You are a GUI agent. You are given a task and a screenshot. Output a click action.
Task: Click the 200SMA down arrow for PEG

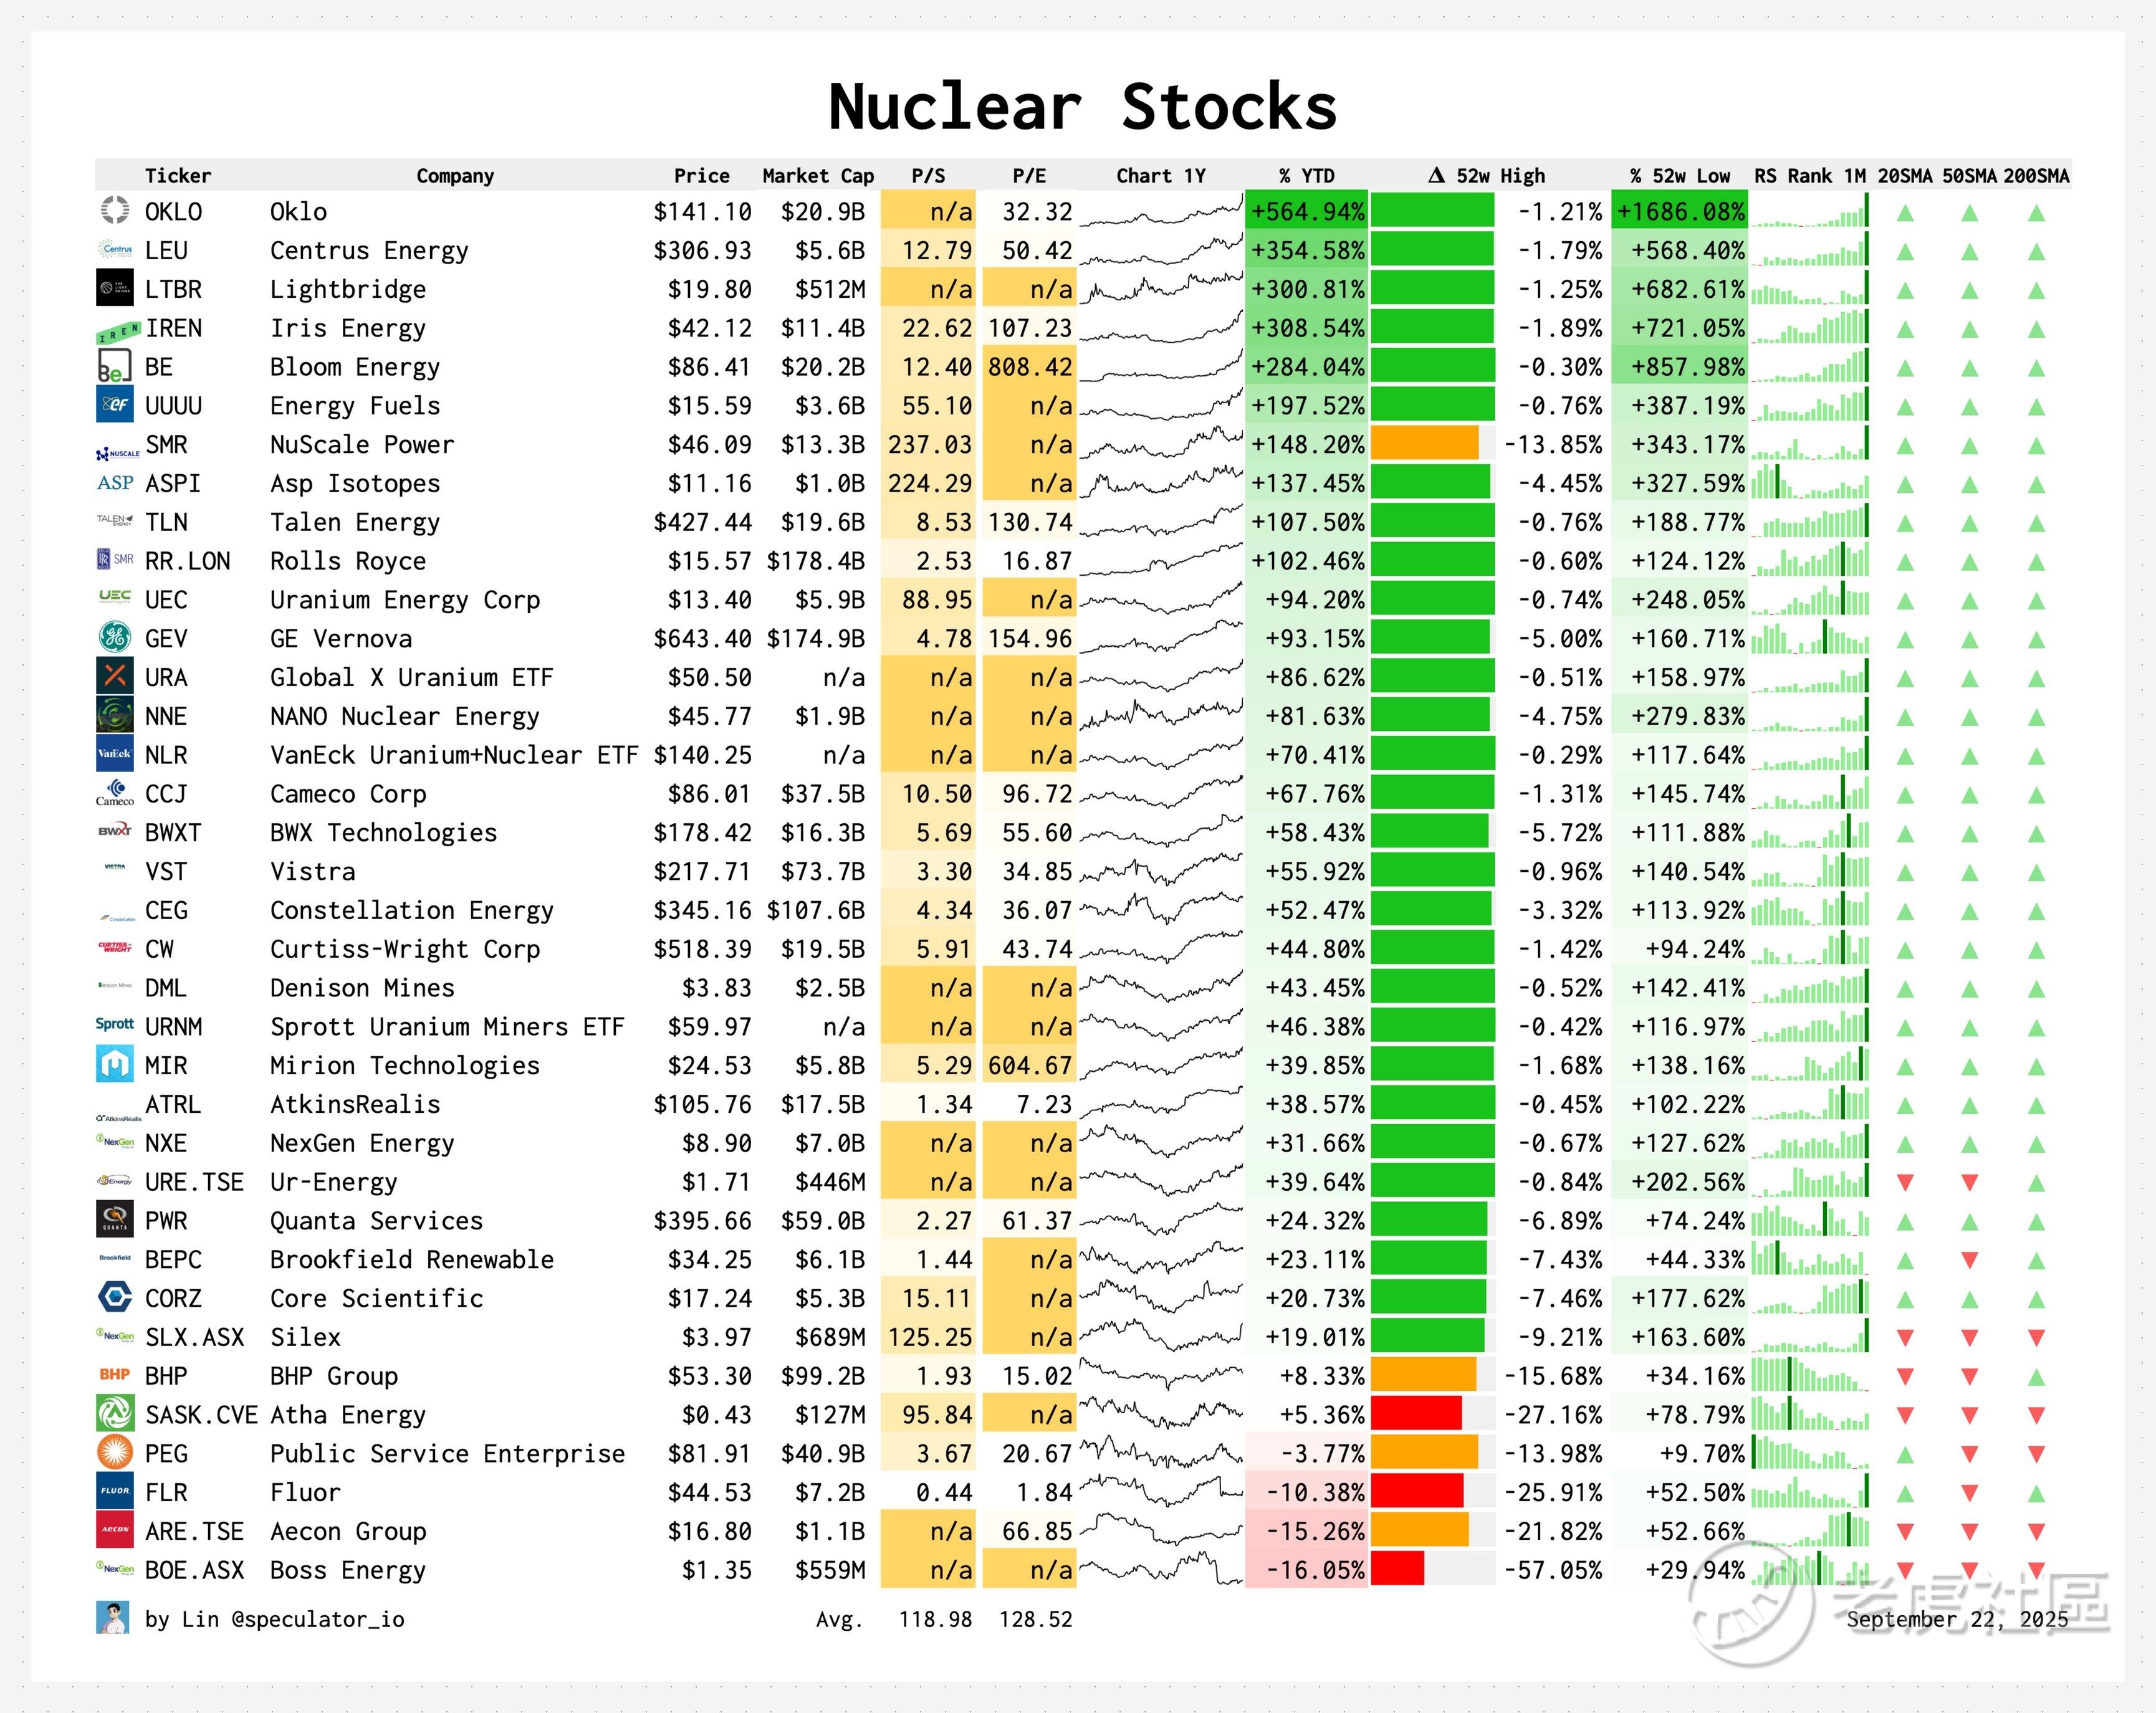point(2037,1454)
